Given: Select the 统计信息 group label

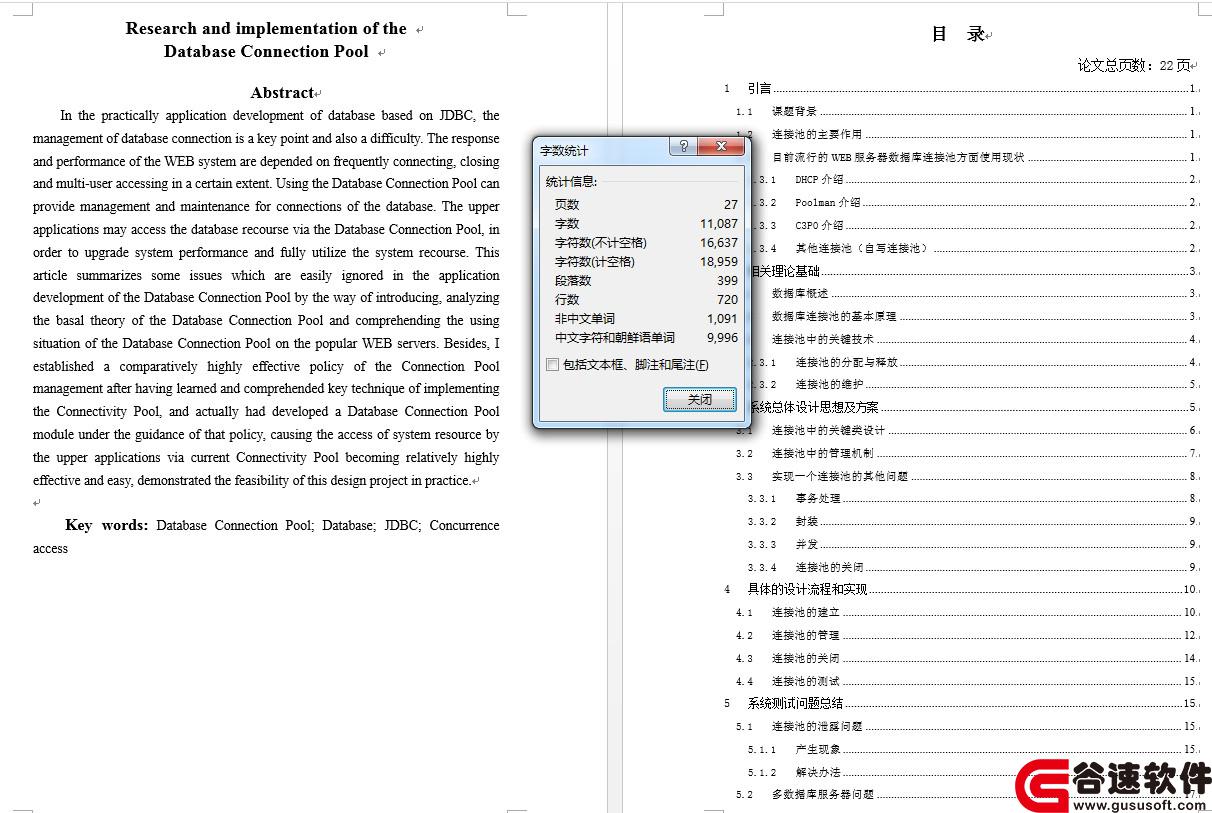Looking at the screenshot, I should point(571,182).
